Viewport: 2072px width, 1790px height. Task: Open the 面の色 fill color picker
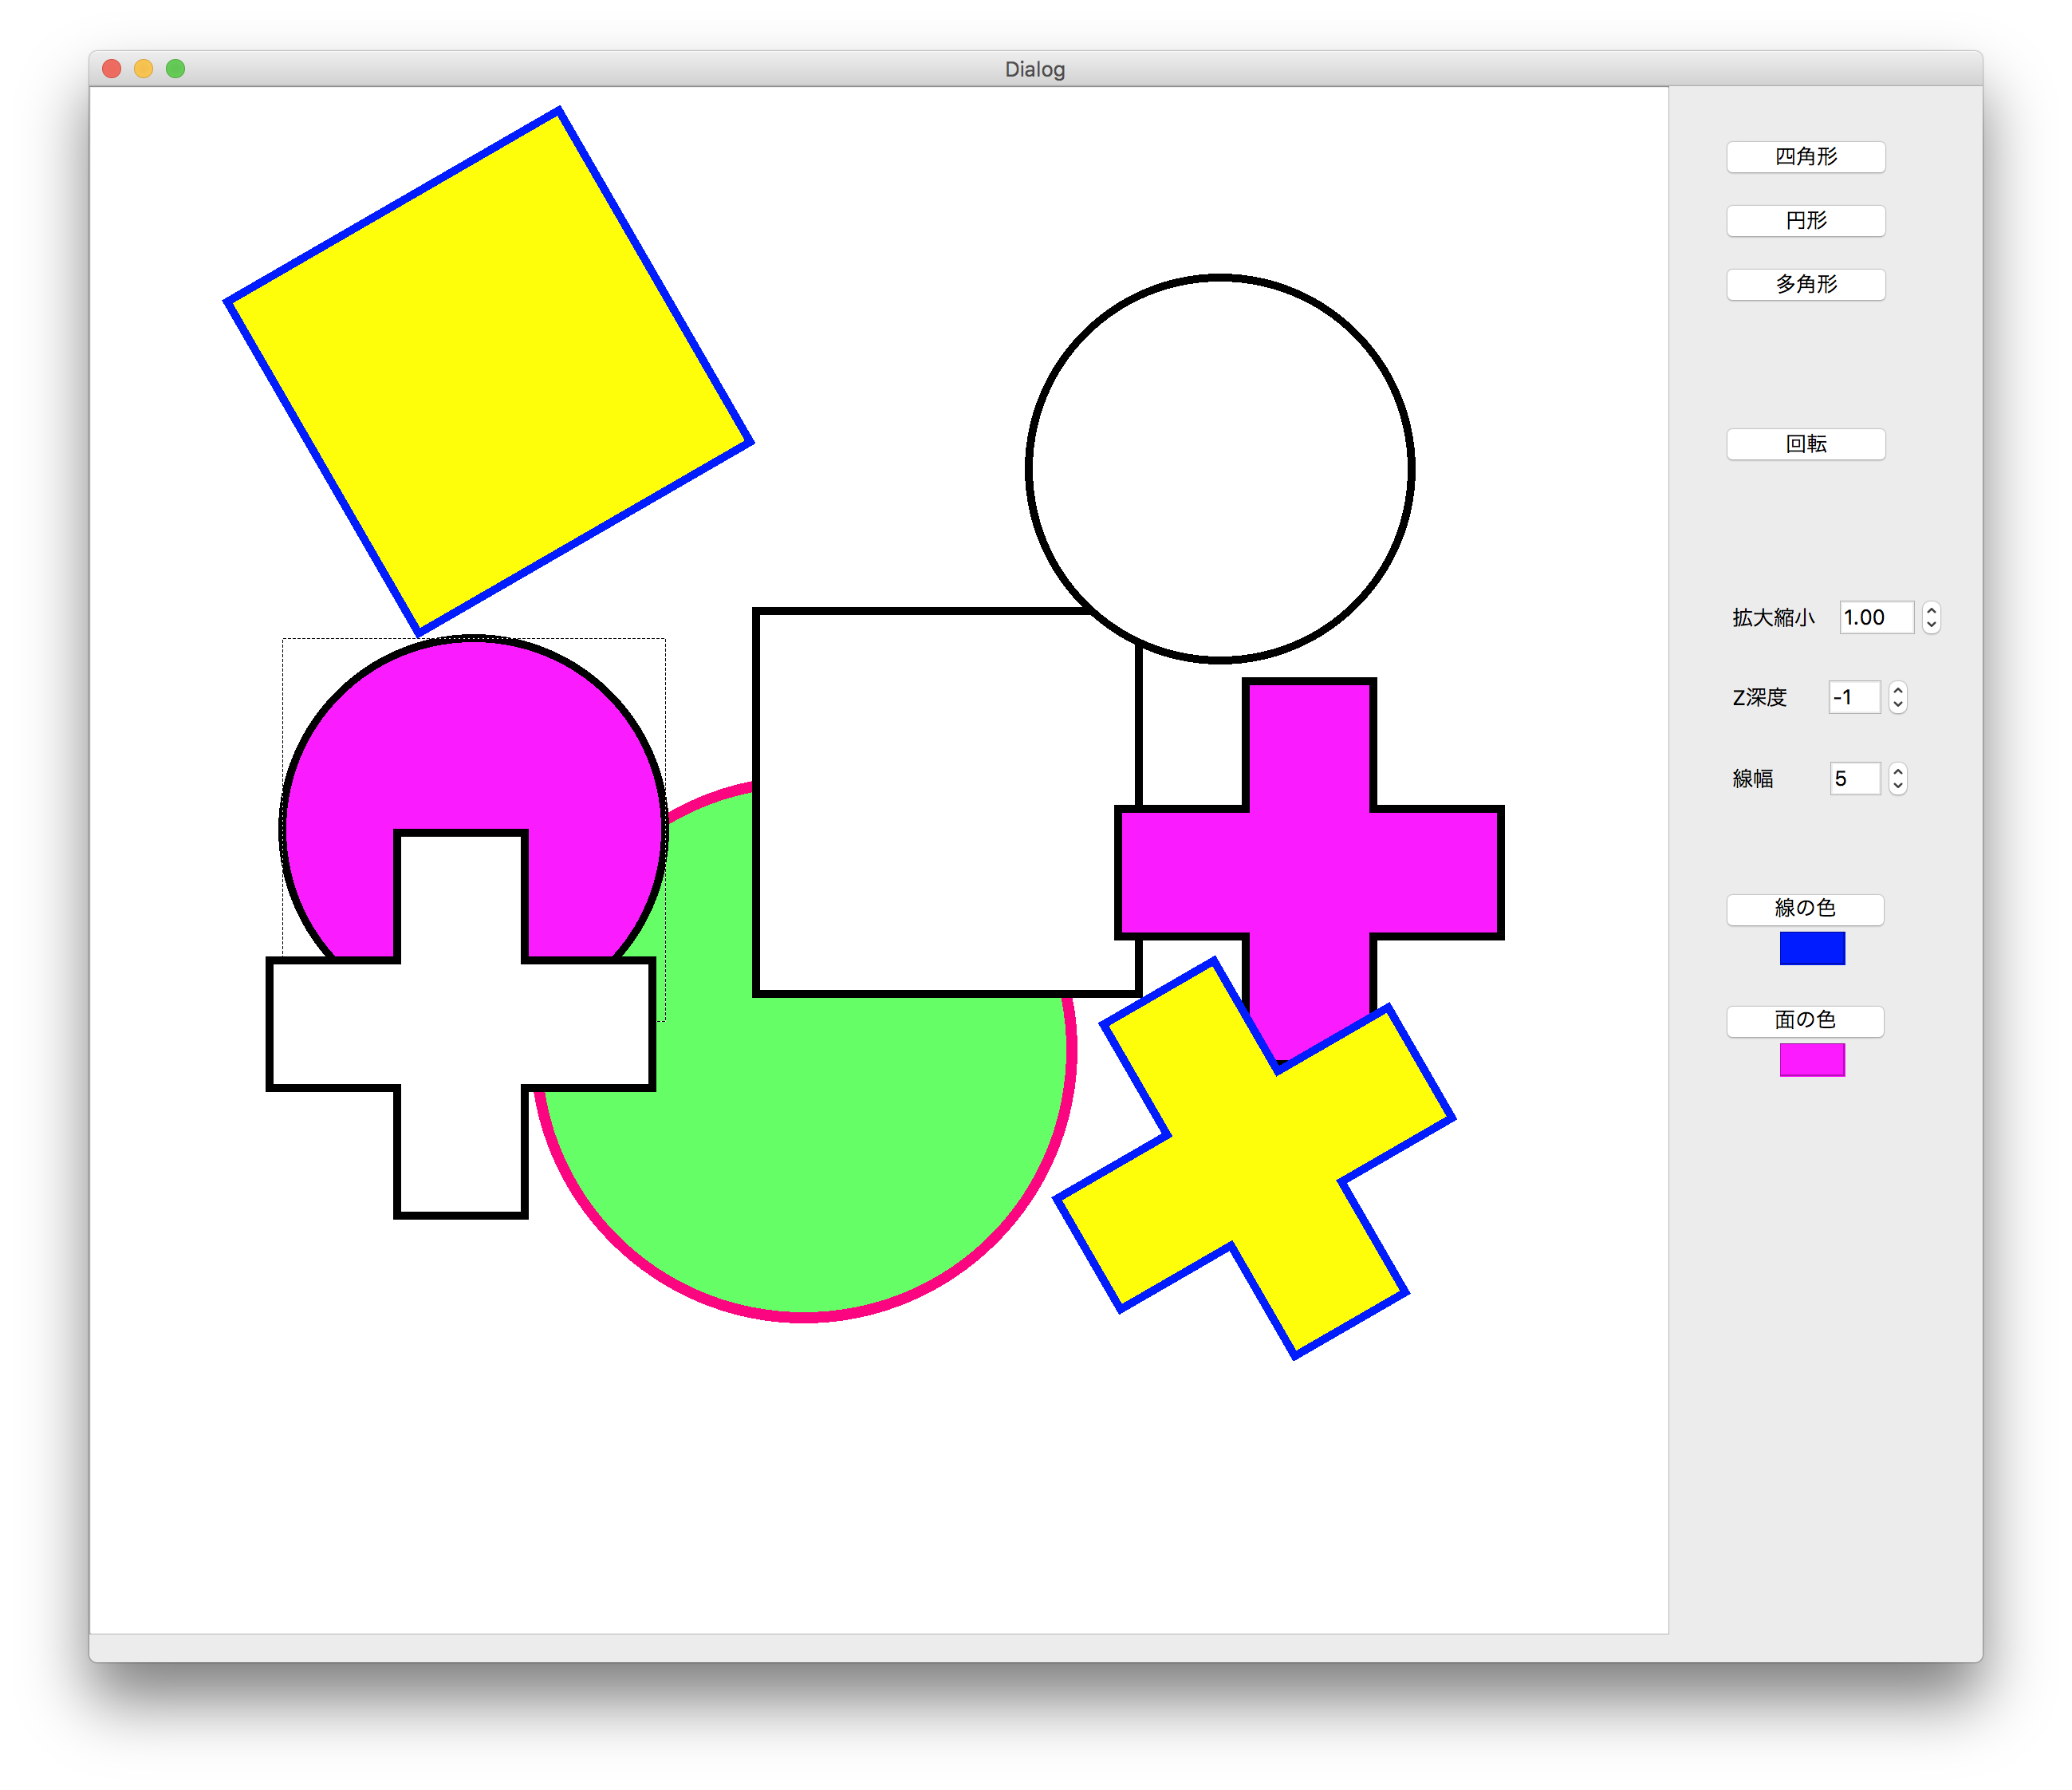(1804, 1021)
